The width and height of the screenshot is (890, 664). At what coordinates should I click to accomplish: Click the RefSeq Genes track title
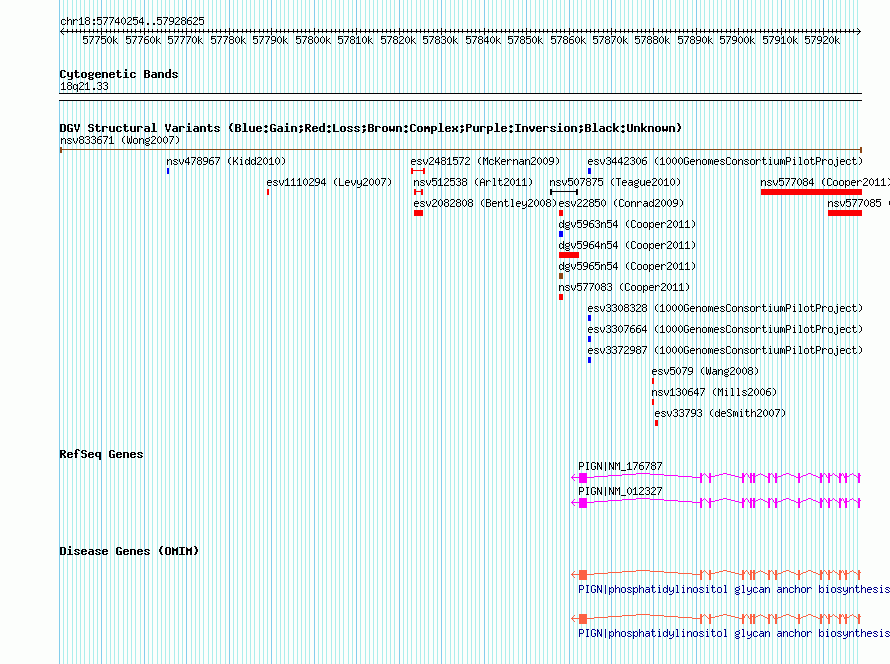tap(101, 454)
